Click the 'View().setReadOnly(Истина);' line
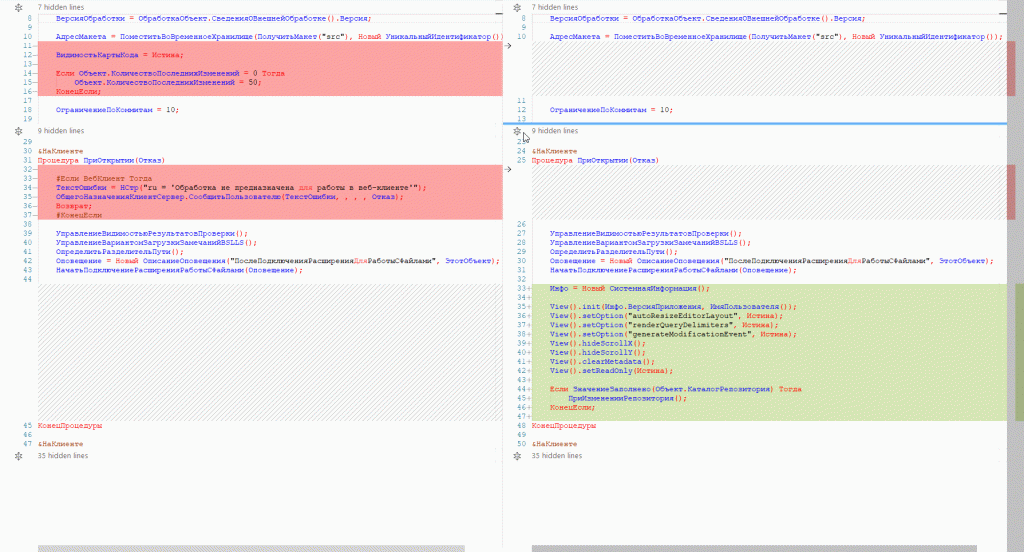The width and height of the screenshot is (1024, 552). tap(611, 370)
